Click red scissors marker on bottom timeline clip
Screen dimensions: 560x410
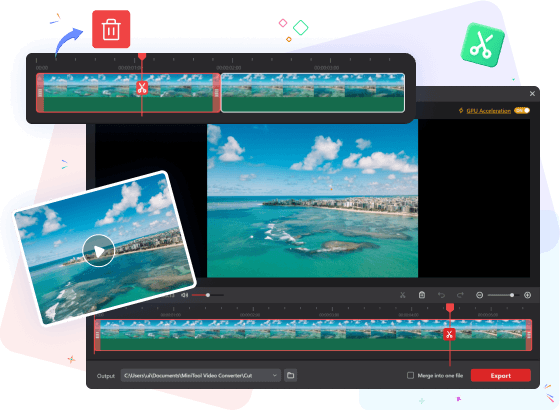tap(449, 334)
